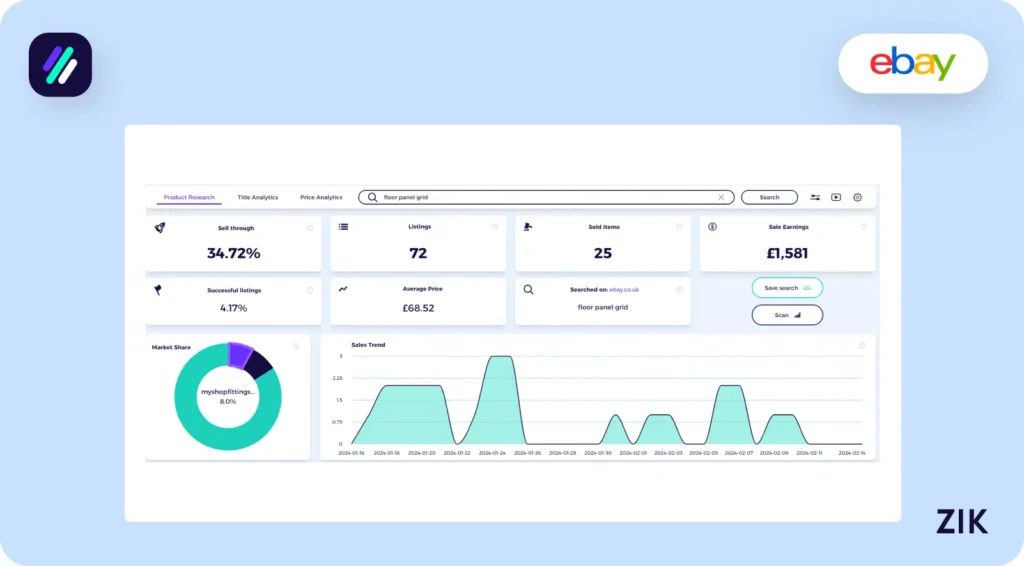The height and width of the screenshot is (566, 1024).
Task: Open the Price Analytics tab
Action: pos(321,198)
